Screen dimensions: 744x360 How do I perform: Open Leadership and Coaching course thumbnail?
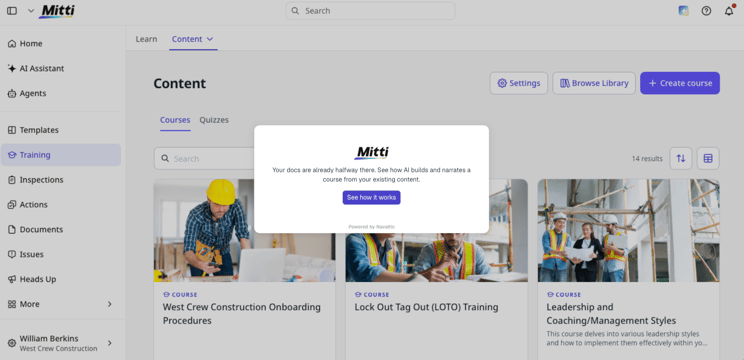coord(628,231)
